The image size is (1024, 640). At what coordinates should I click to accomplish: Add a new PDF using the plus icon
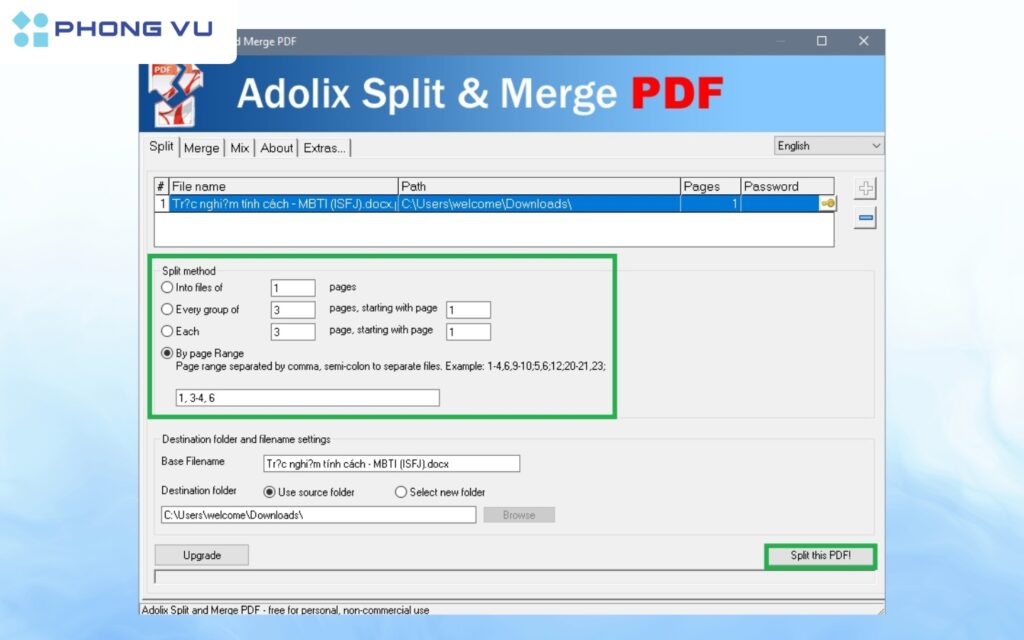pyautogui.click(x=864, y=189)
